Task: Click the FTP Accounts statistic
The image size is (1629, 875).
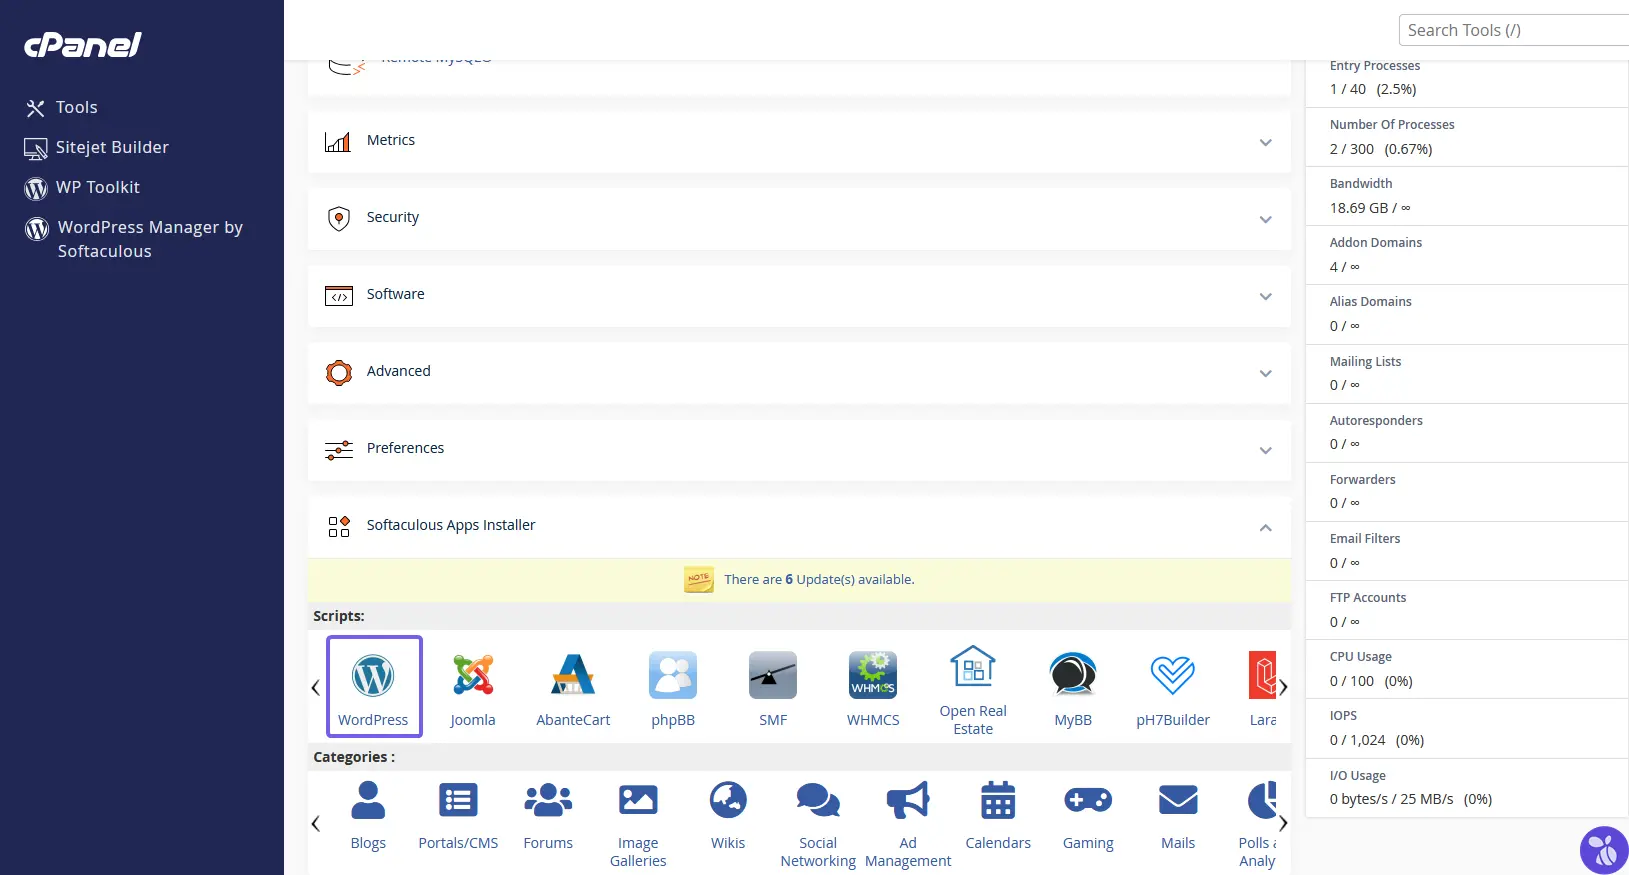Action: click(x=1467, y=610)
